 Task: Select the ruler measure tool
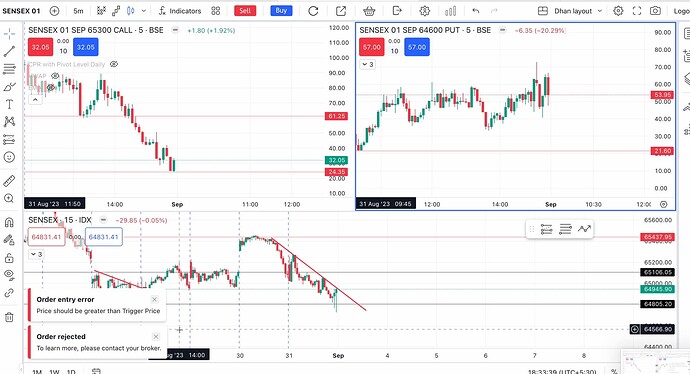click(x=9, y=180)
